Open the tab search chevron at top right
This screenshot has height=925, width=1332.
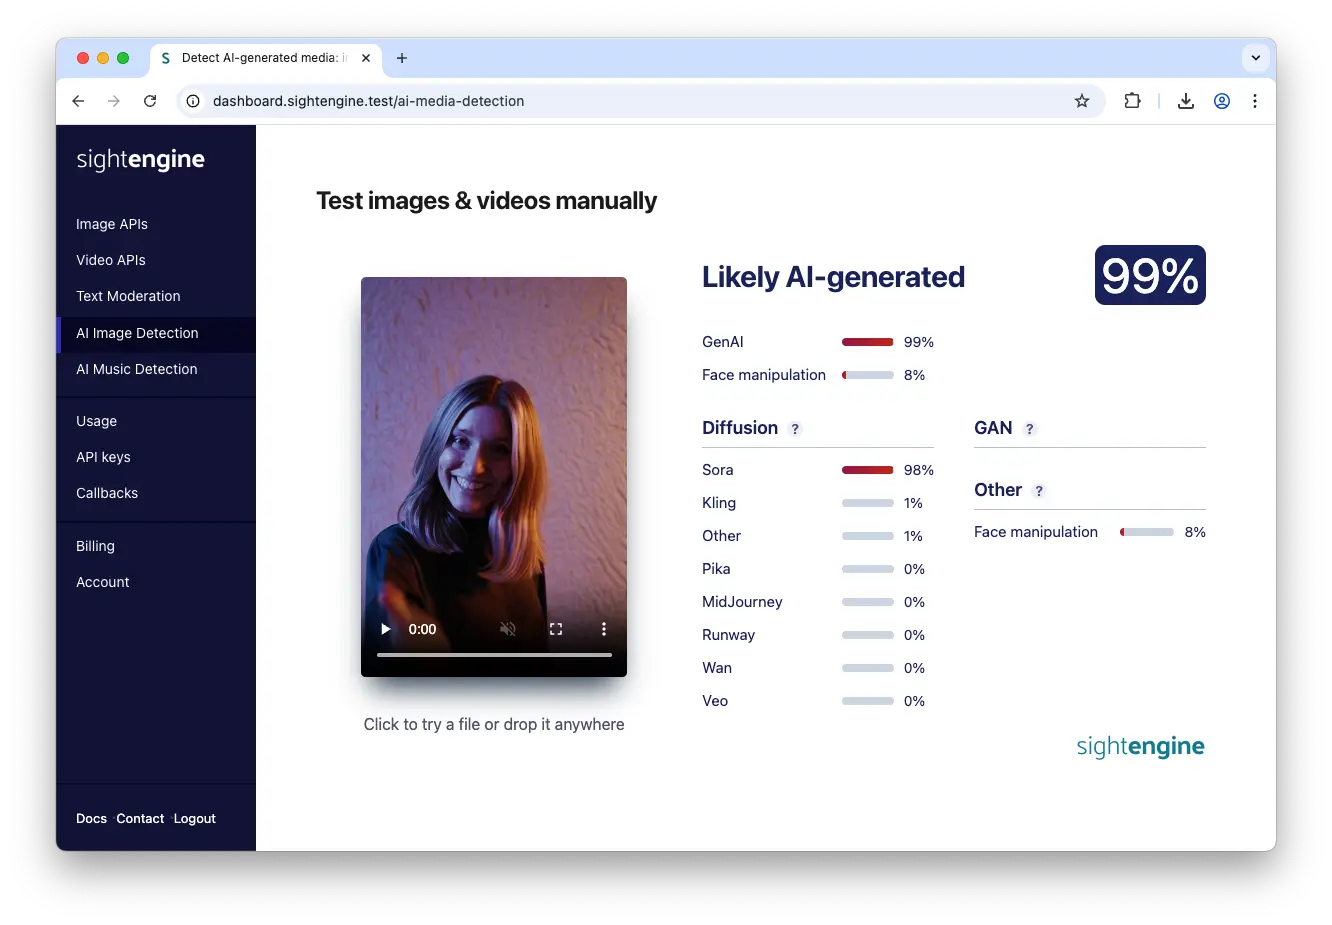1255,58
